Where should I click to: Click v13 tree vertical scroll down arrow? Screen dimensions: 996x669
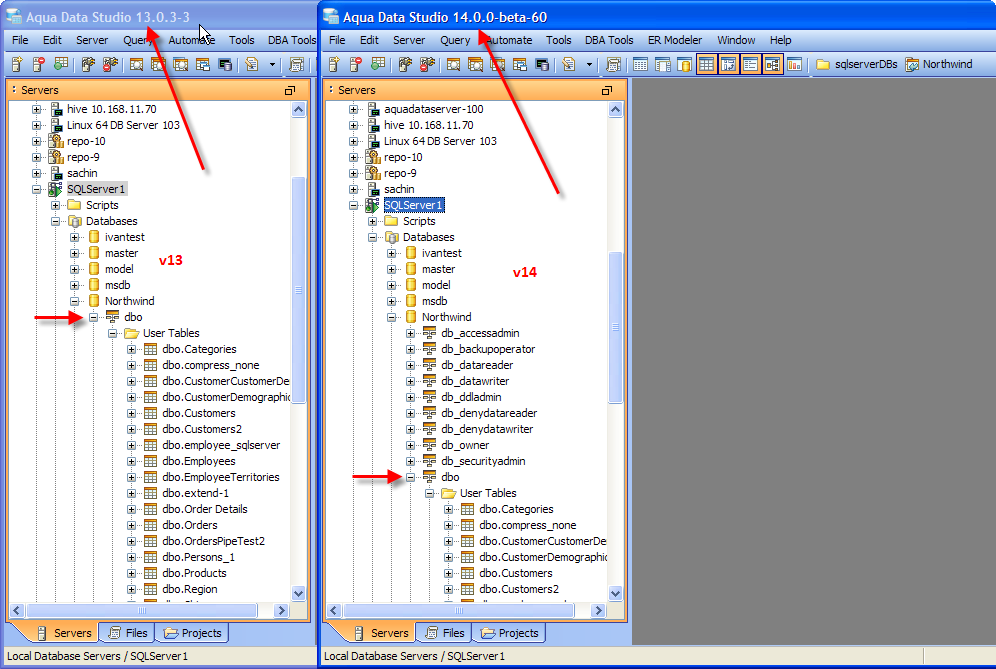click(299, 593)
